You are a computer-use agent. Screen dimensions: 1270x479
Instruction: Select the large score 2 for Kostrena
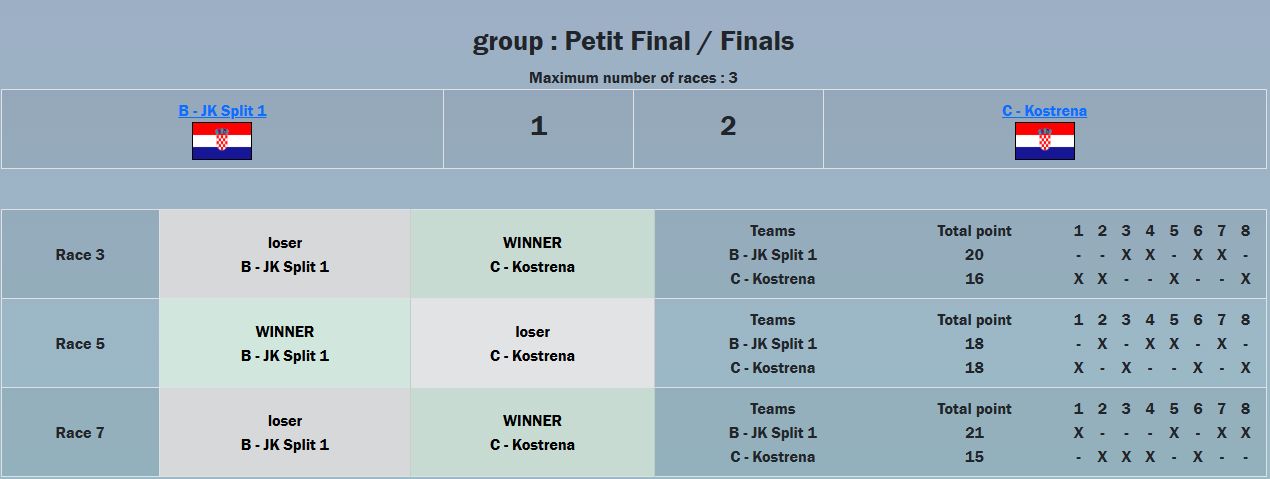(728, 126)
